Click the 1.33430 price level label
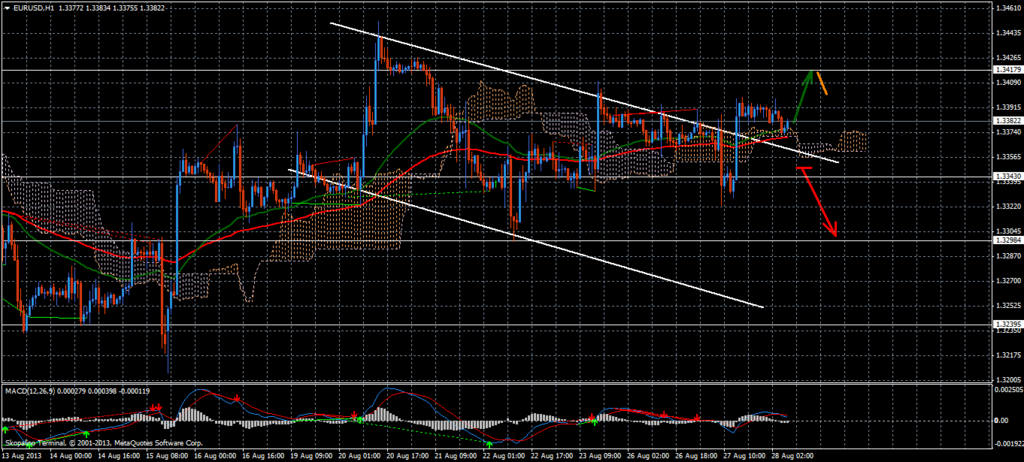 coord(1006,176)
